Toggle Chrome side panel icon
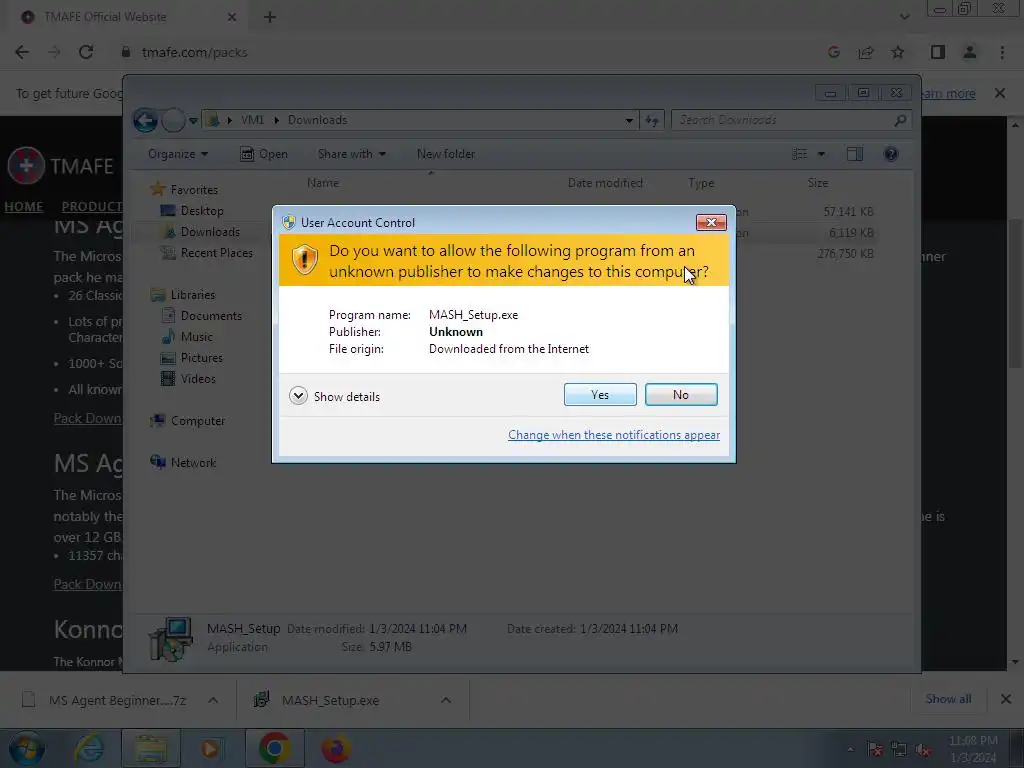Viewport: 1024px width, 768px height. tap(938, 52)
